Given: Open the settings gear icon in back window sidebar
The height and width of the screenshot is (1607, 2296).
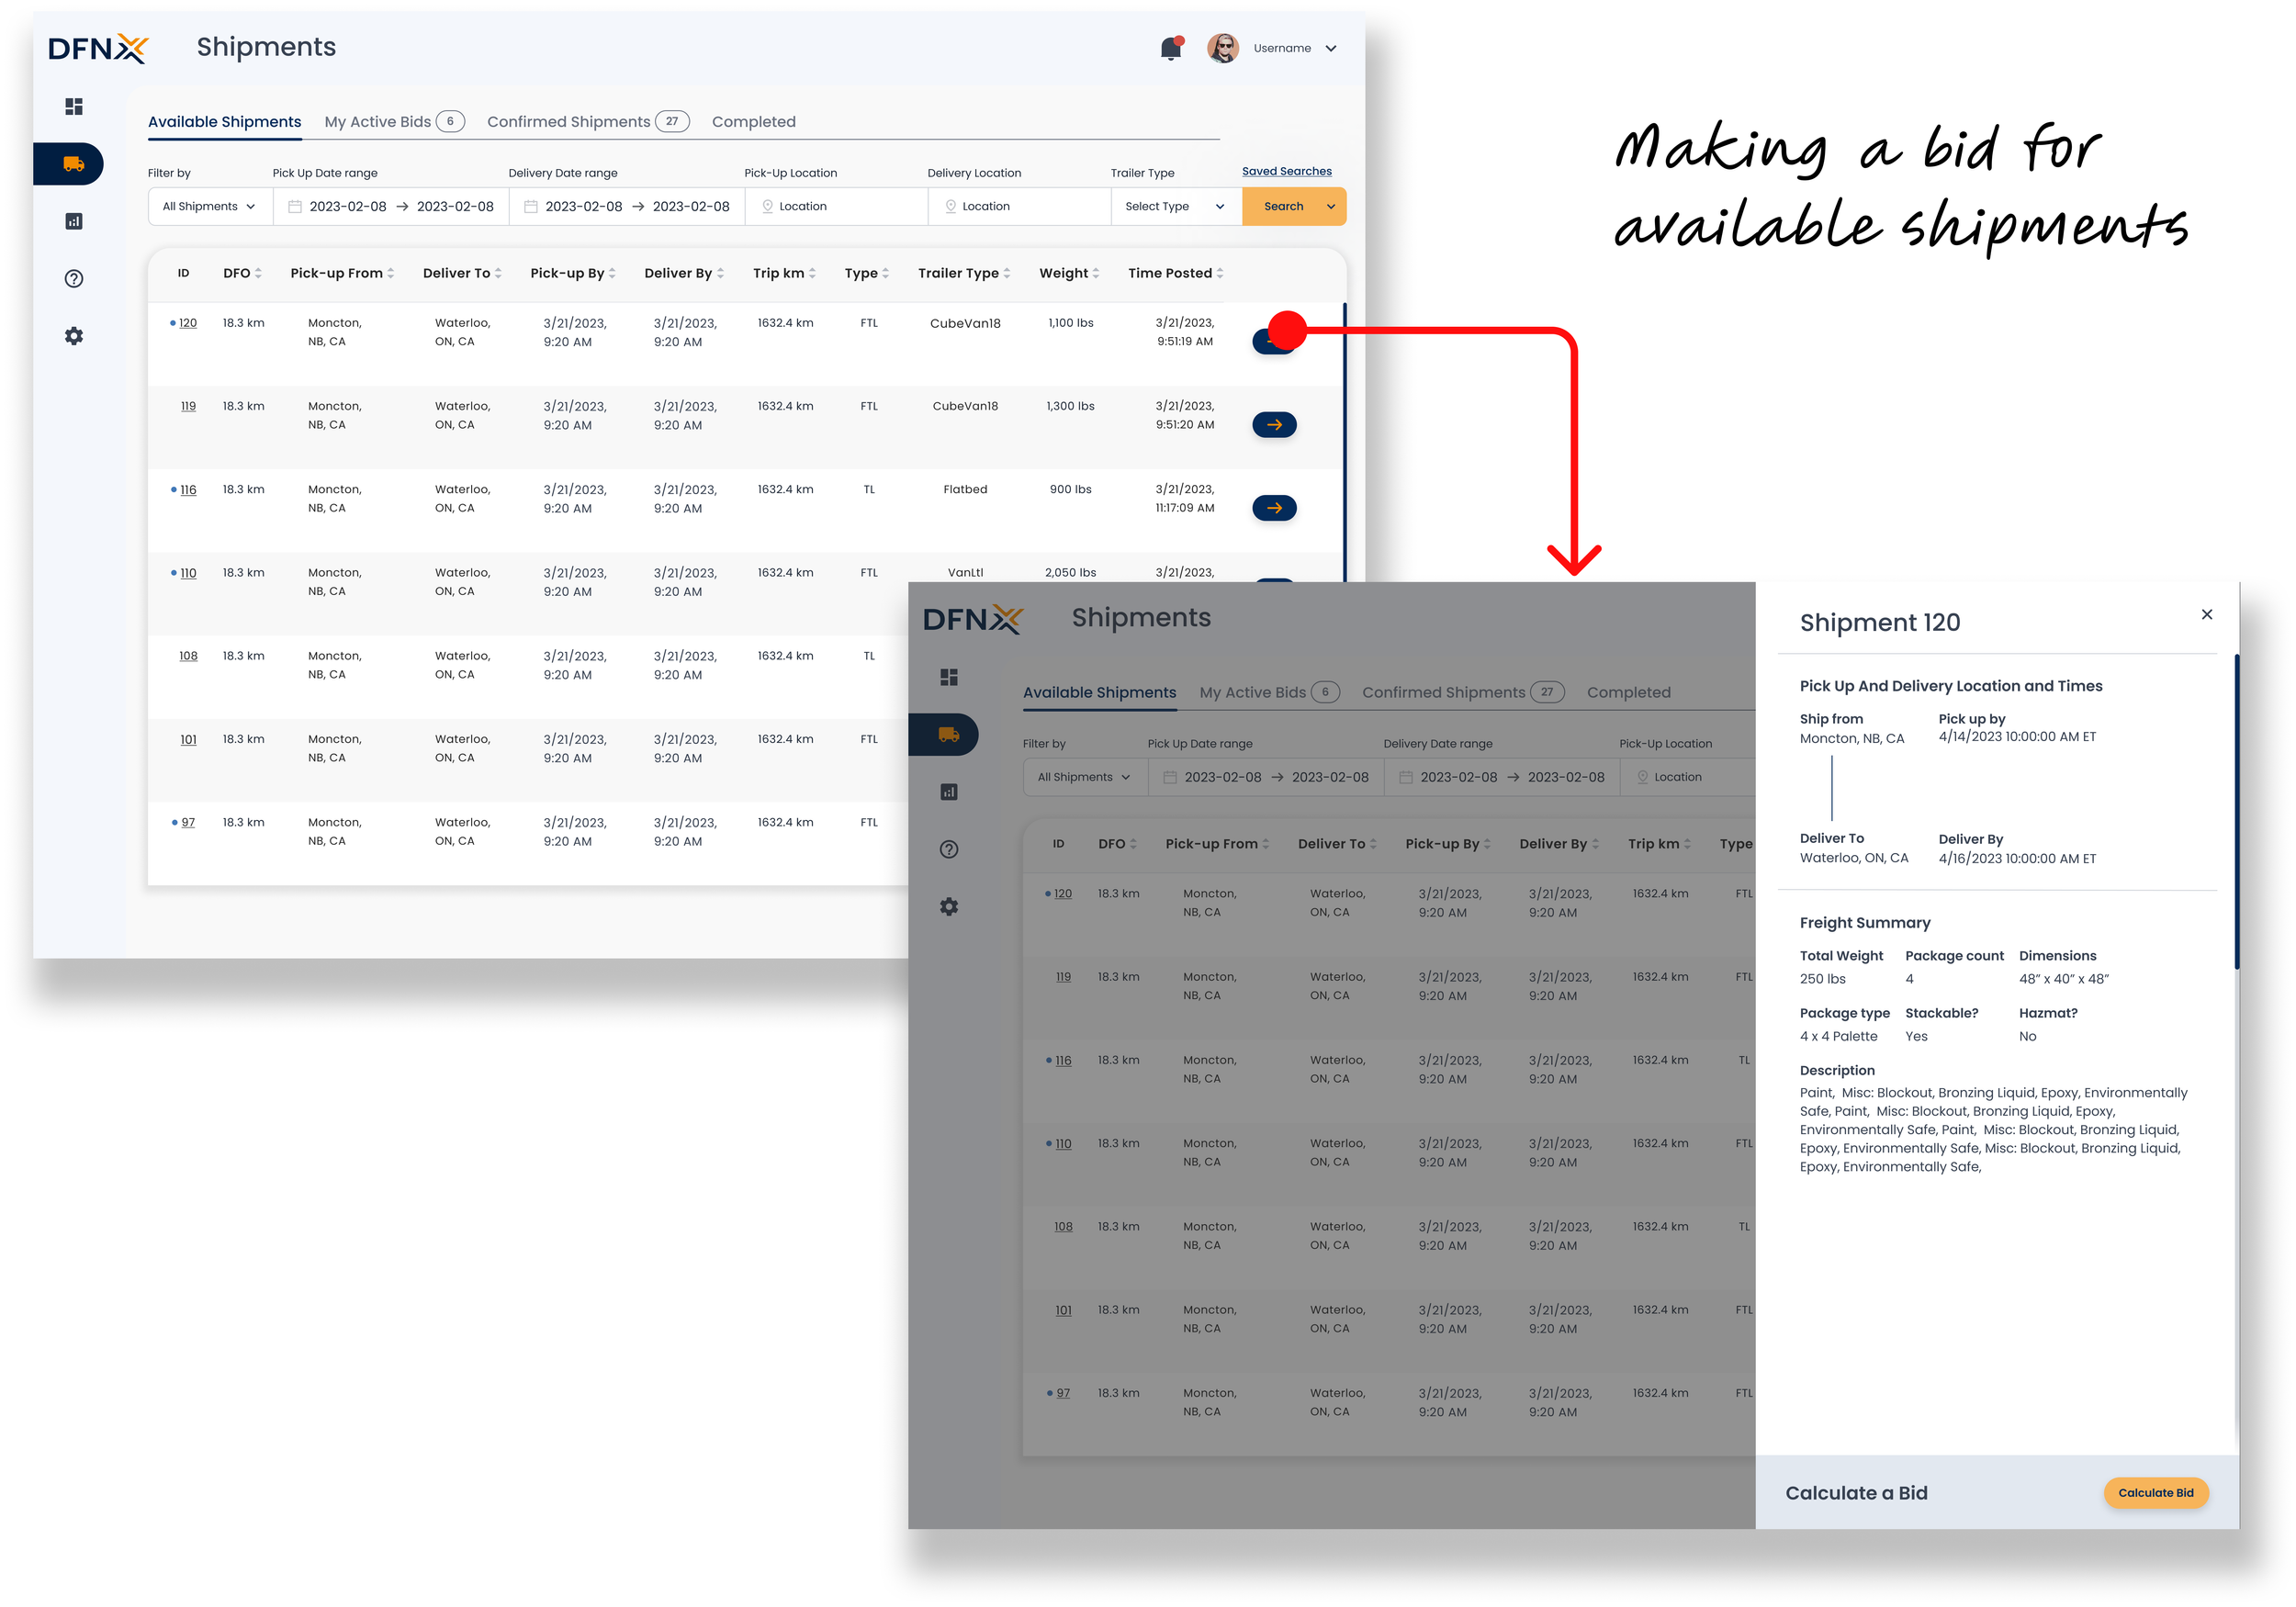Looking at the screenshot, I should coord(73,336).
